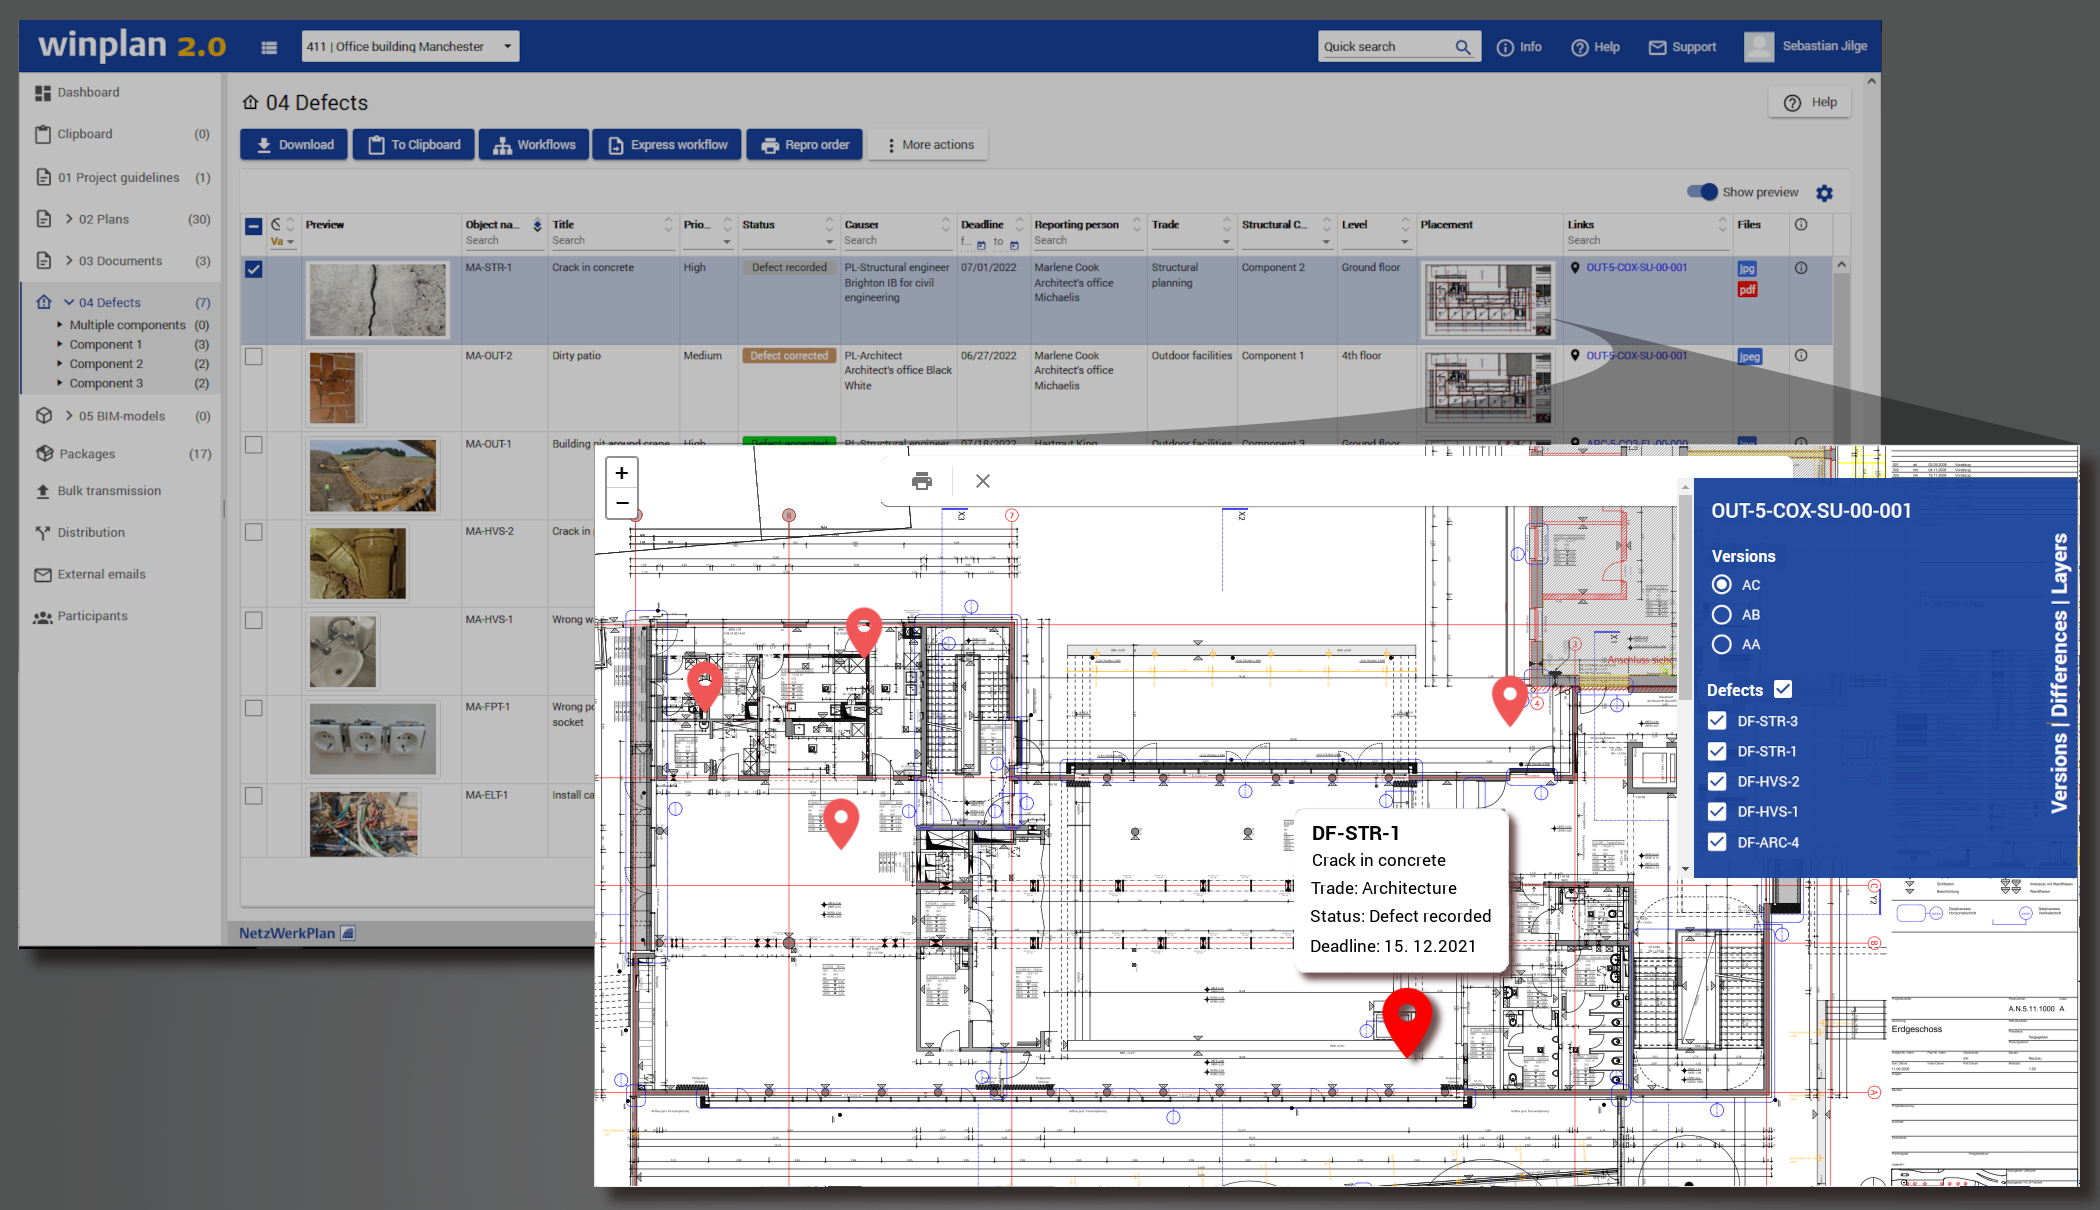Screen dimensions: 2100x1210
Task: Click the Repro order button
Action: pyautogui.click(x=805, y=145)
